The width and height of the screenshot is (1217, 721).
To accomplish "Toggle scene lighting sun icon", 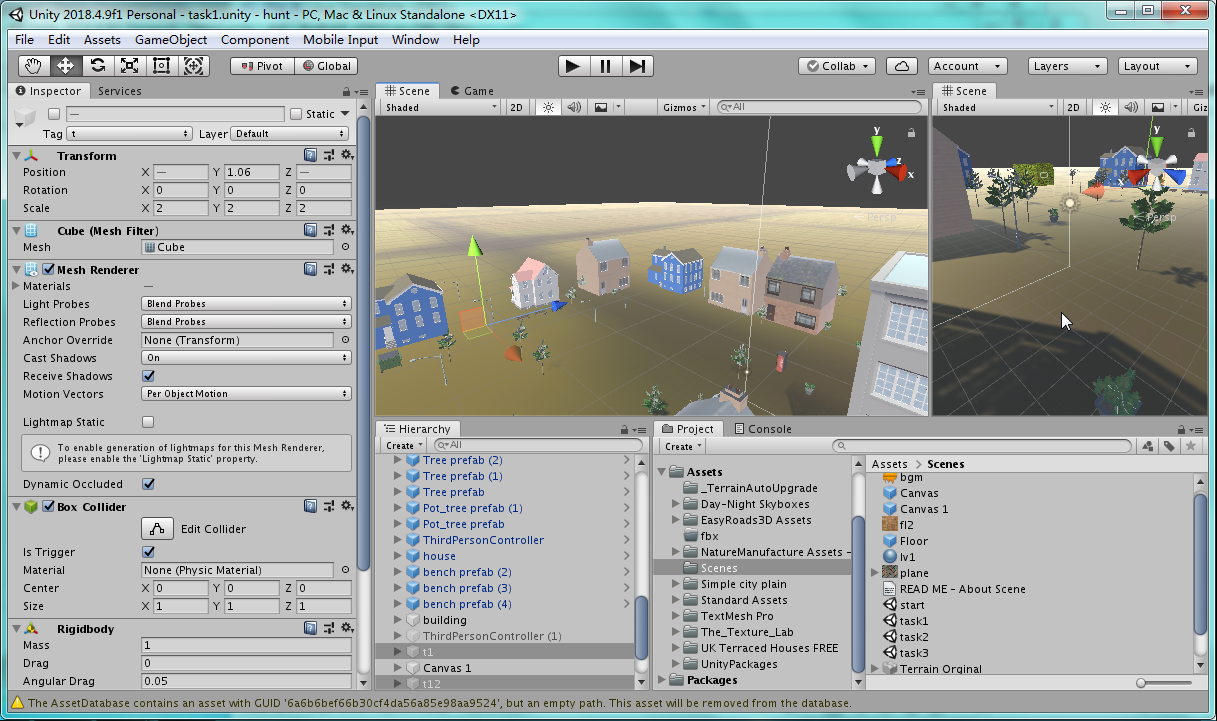I will 547,107.
